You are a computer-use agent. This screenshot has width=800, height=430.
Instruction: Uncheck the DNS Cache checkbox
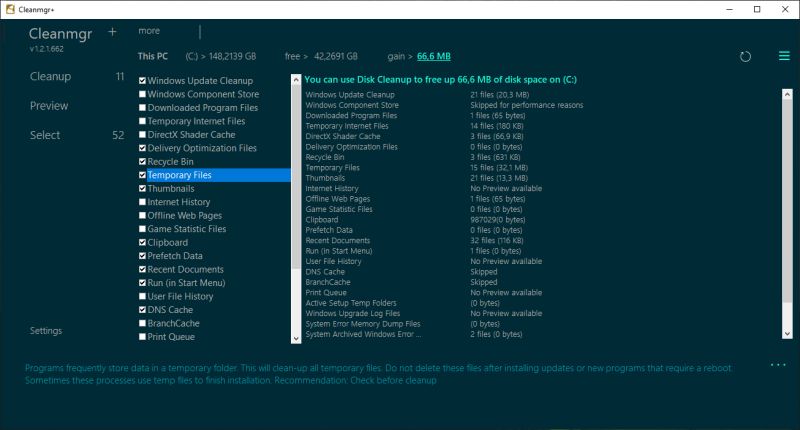click(142, 310)
